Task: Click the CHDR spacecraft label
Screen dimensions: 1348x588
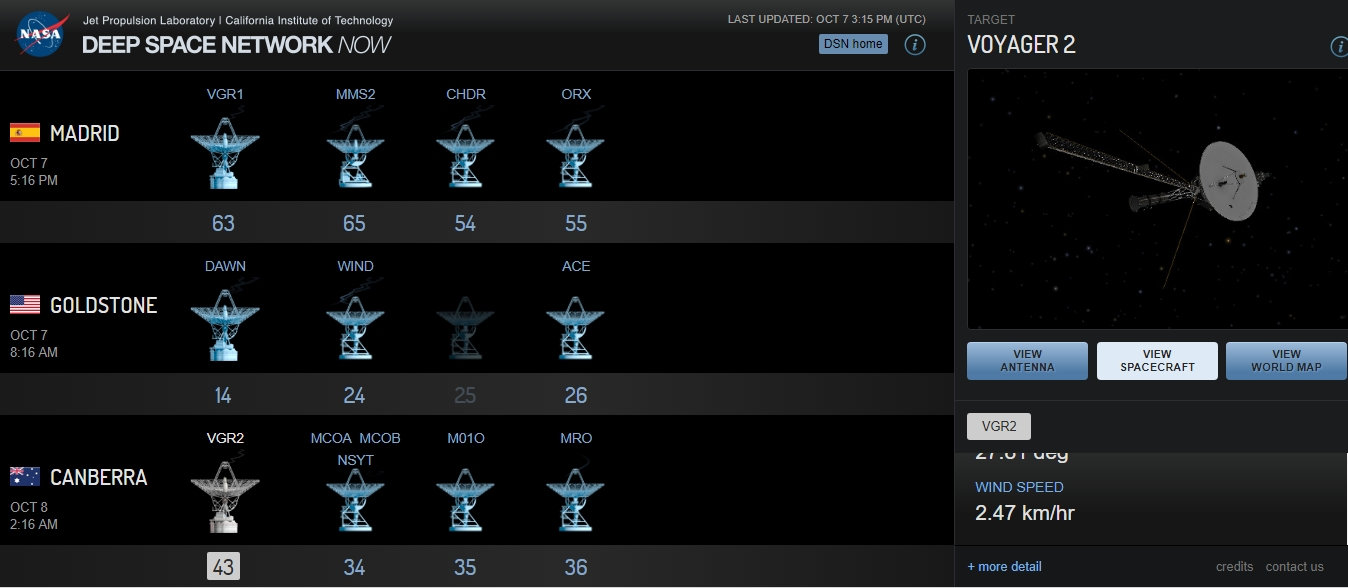Action: point(466,95)
